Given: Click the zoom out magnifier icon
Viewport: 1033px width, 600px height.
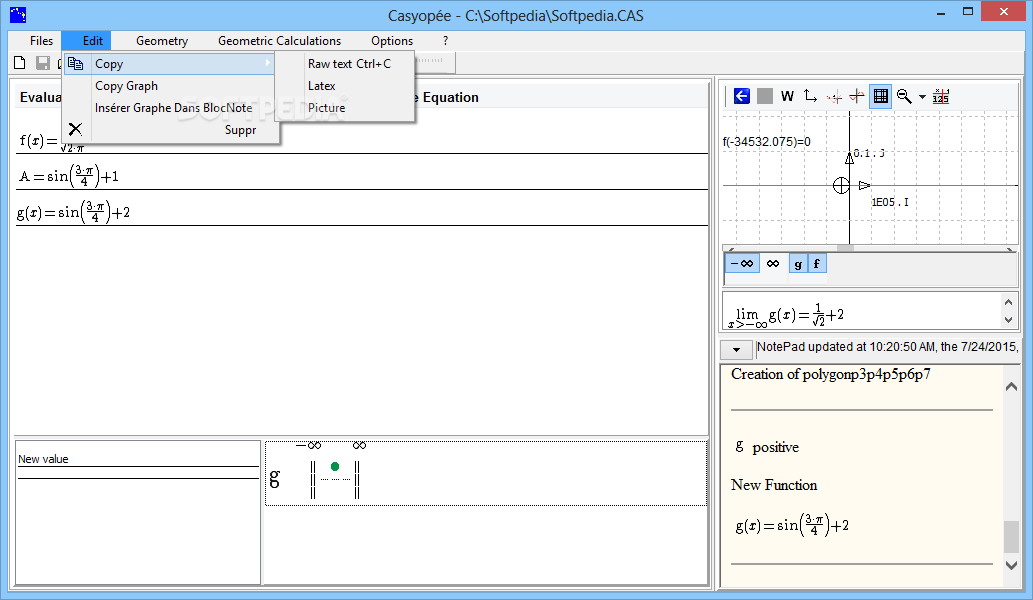Looking at the screenshot, I should [x=904, y=96].
